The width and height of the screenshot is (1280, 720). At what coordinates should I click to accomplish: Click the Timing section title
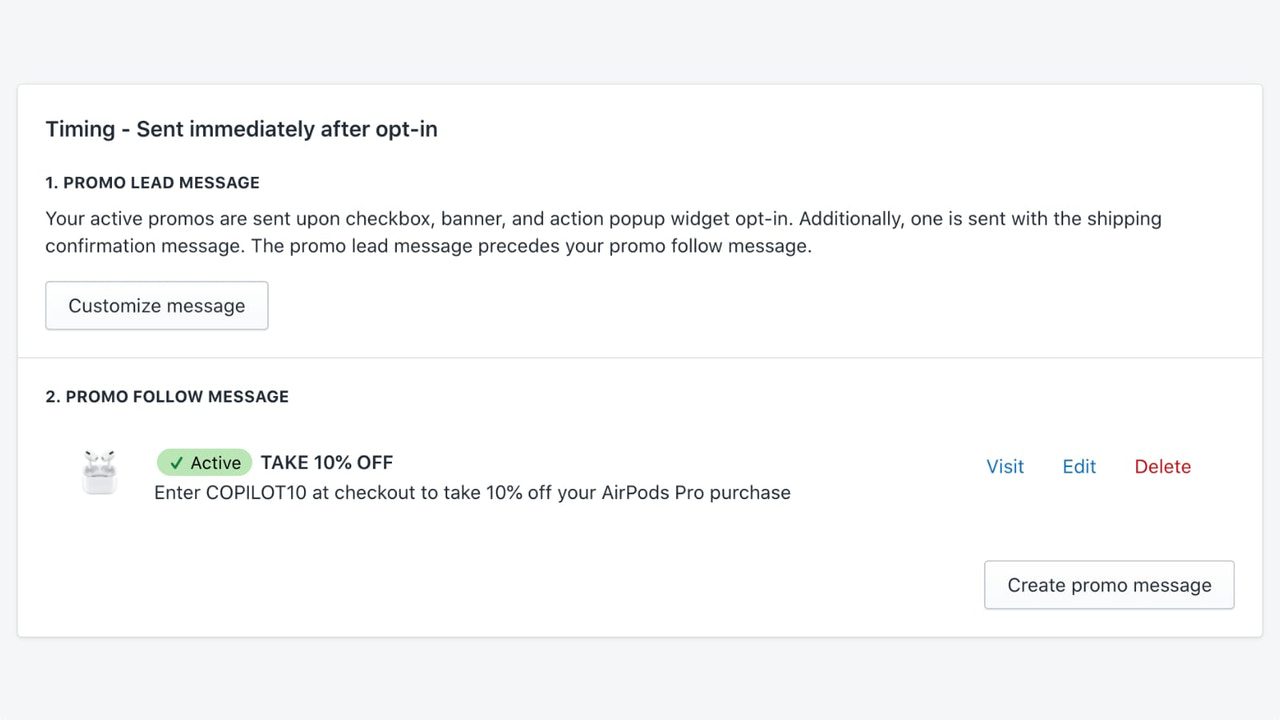pyautogui.click(x=241, y=129)
